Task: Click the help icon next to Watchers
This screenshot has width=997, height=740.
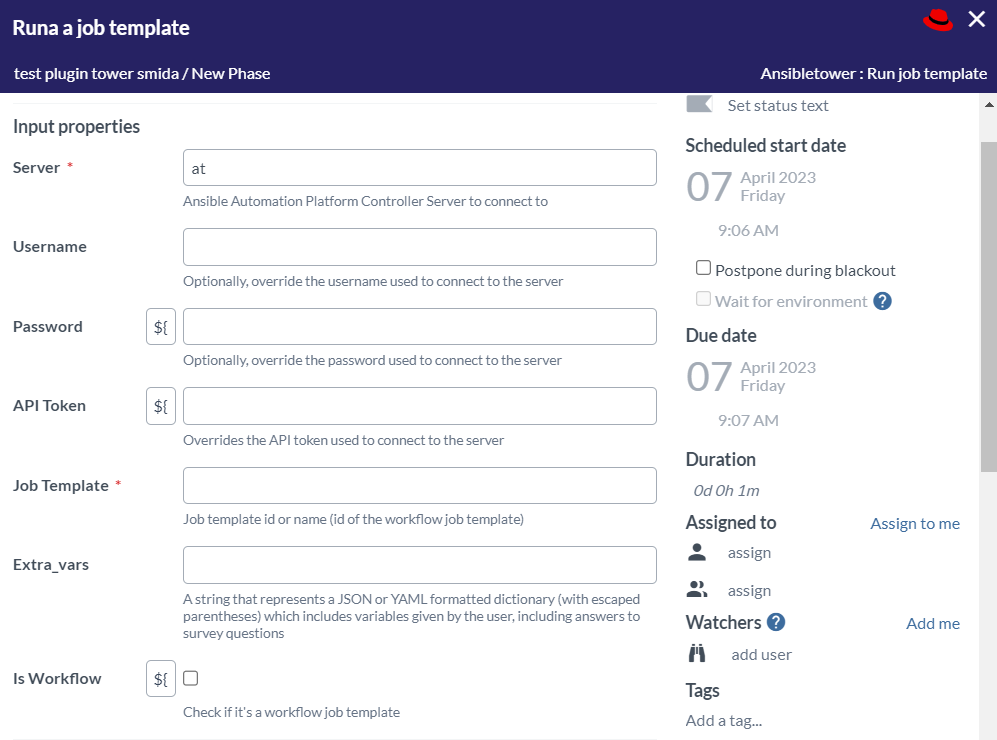Action: click(775, 622)
